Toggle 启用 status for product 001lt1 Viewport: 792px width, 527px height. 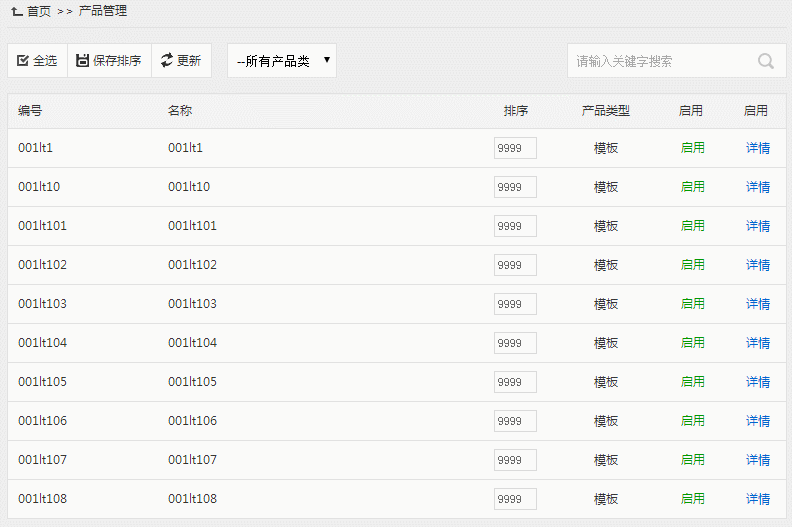(692, 148)
